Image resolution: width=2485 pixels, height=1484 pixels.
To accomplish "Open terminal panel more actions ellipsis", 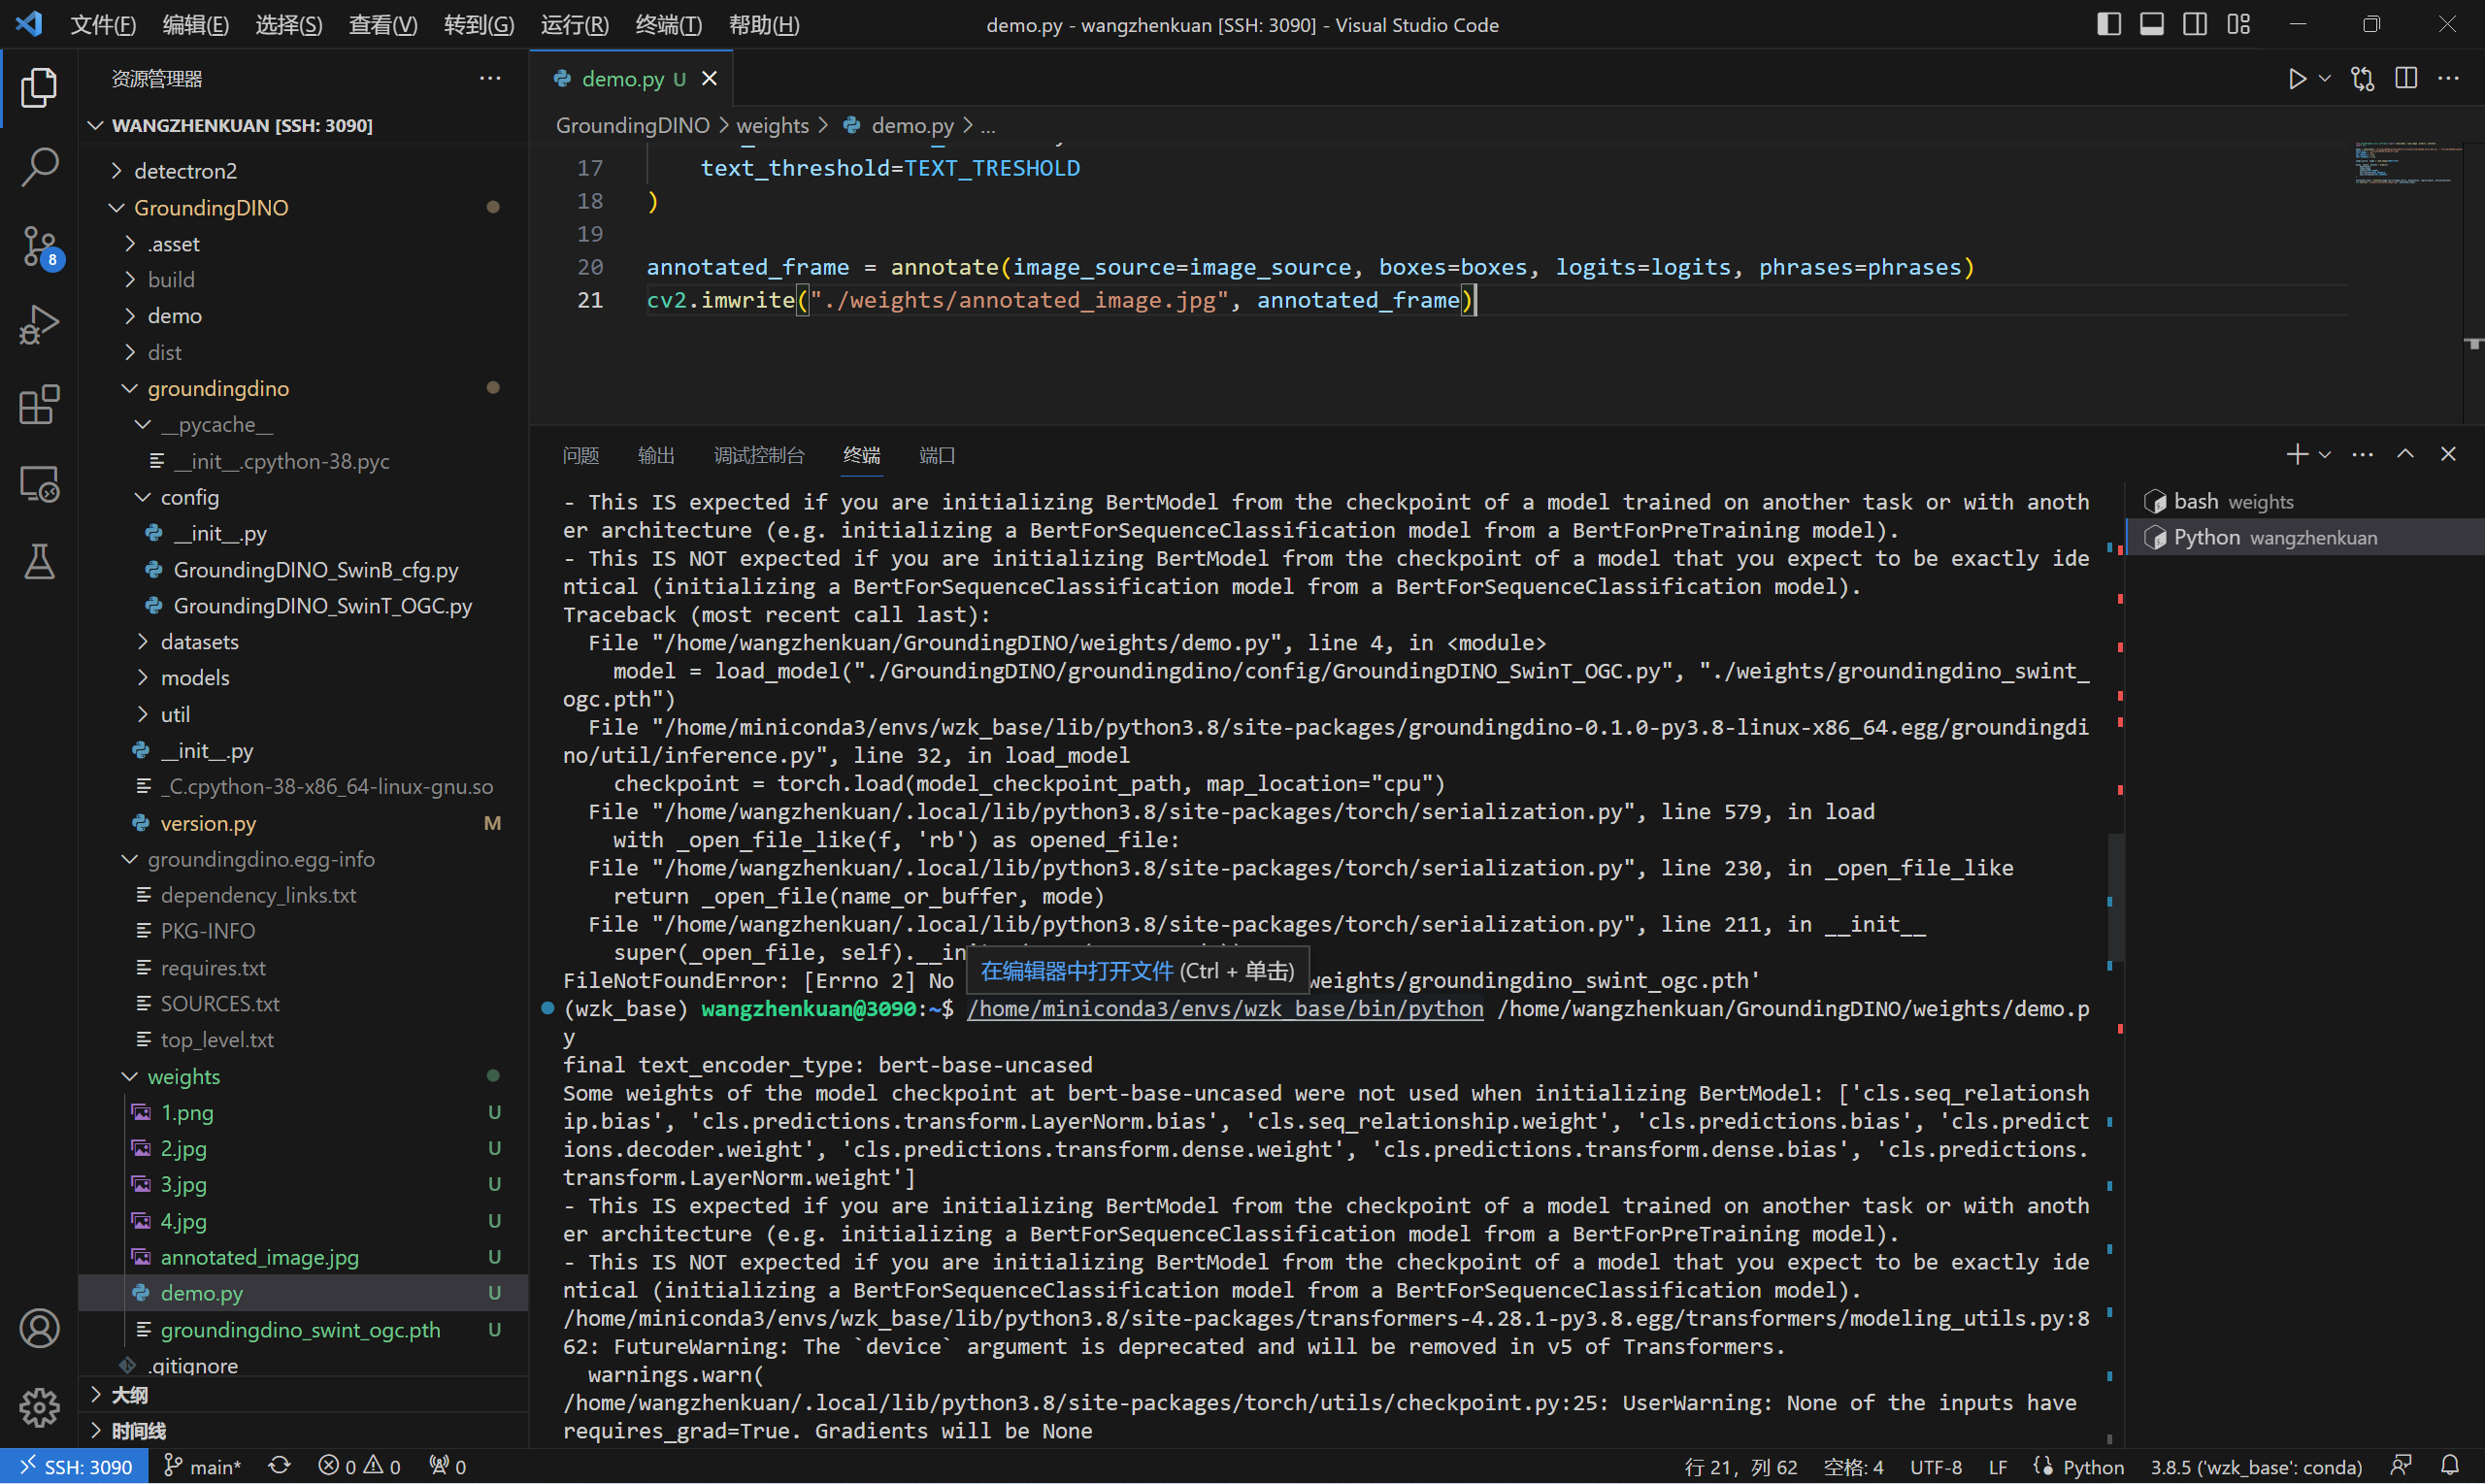I will tap(2362, 454).
